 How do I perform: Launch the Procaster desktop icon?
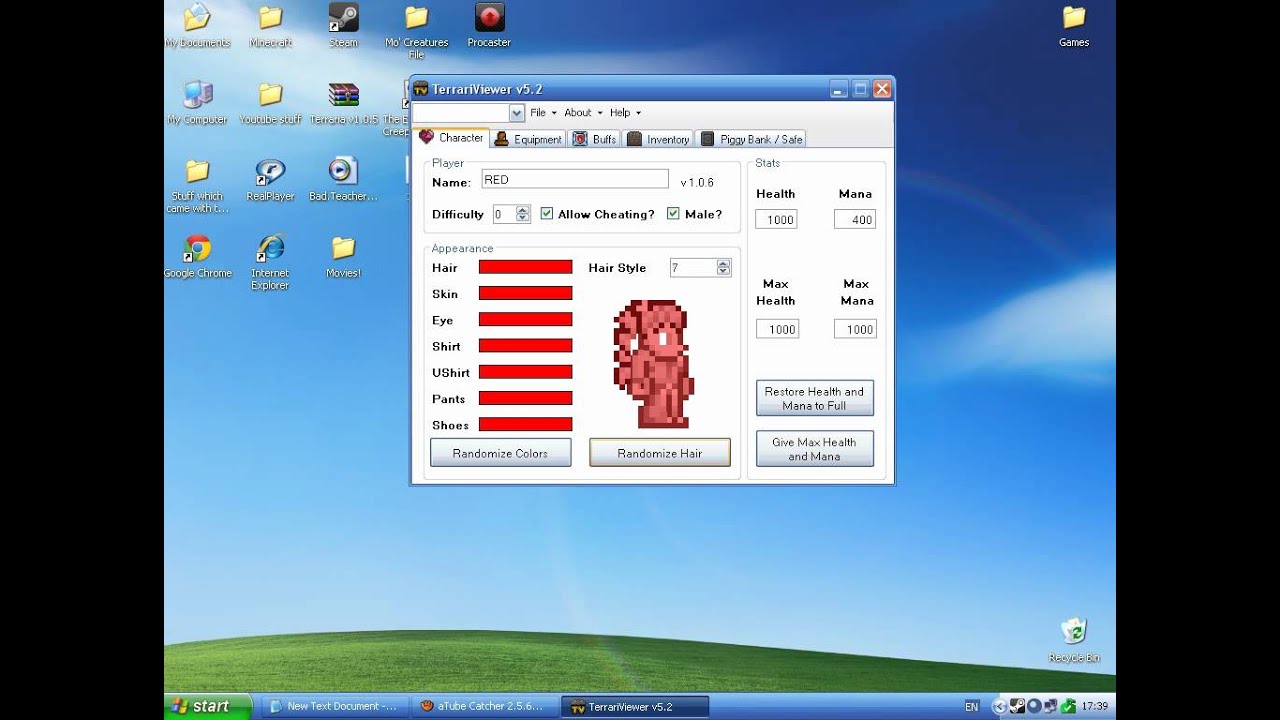pyautogui.click(x=489, y=26)
